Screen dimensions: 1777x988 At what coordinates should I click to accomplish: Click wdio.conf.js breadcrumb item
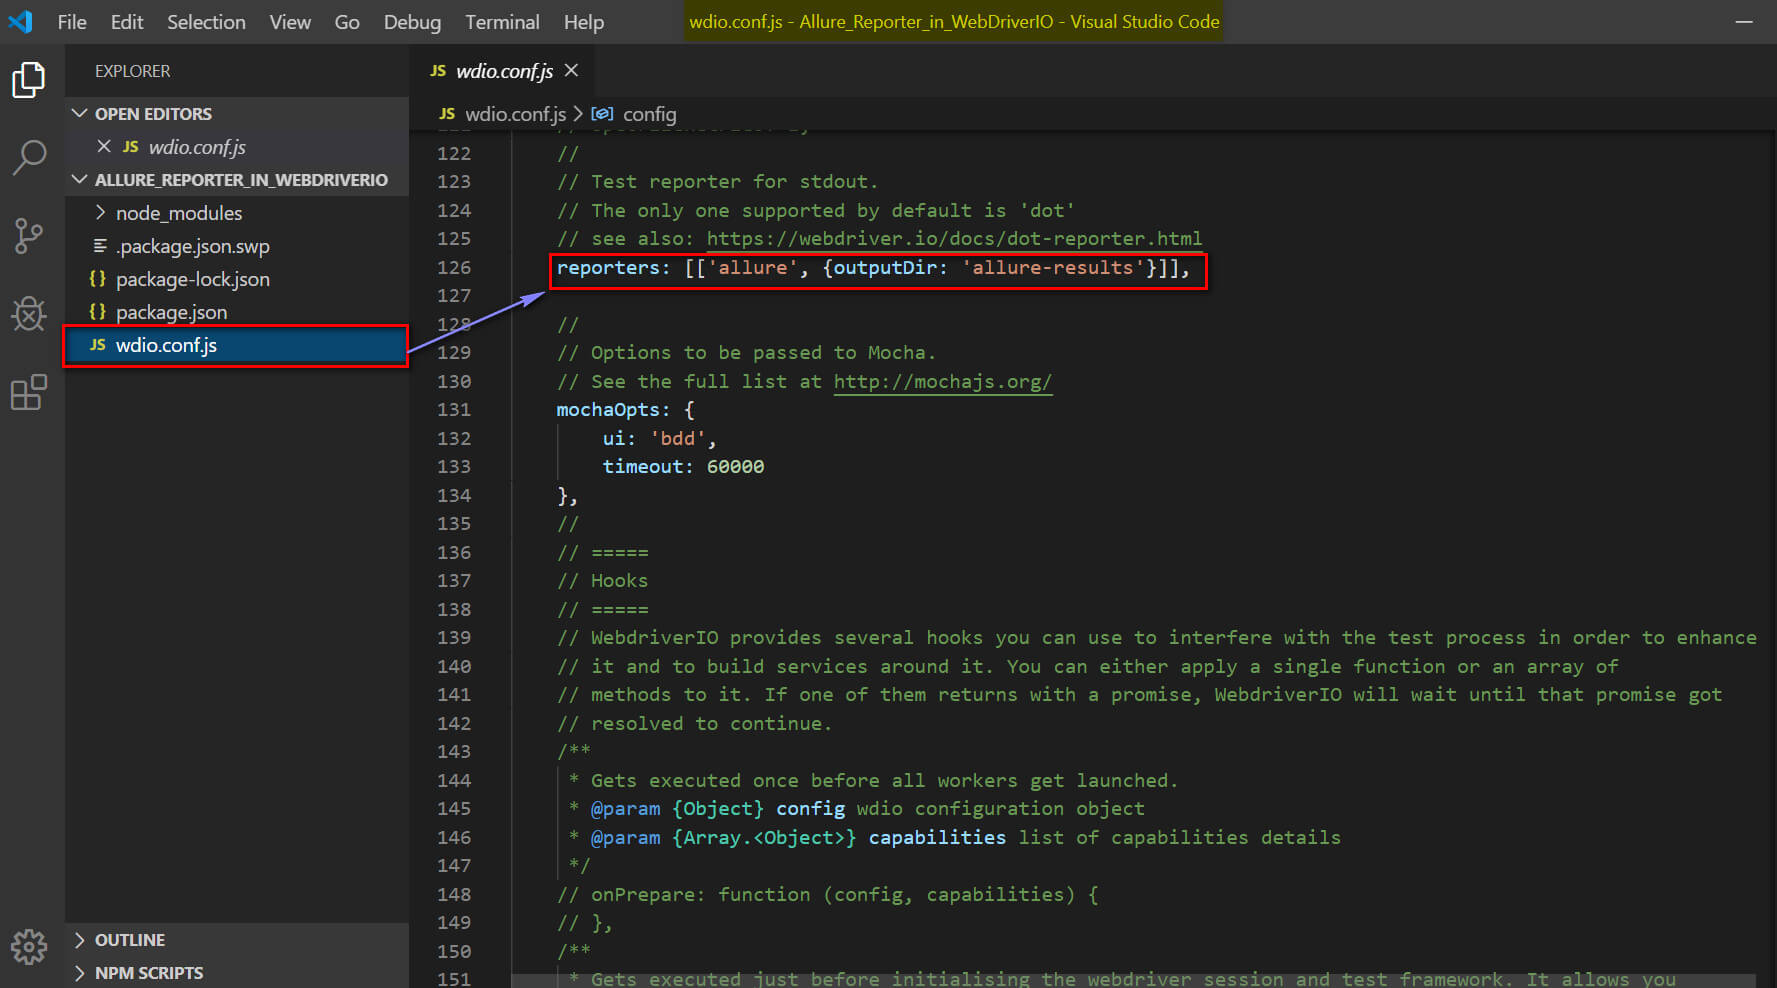[515, 114]
